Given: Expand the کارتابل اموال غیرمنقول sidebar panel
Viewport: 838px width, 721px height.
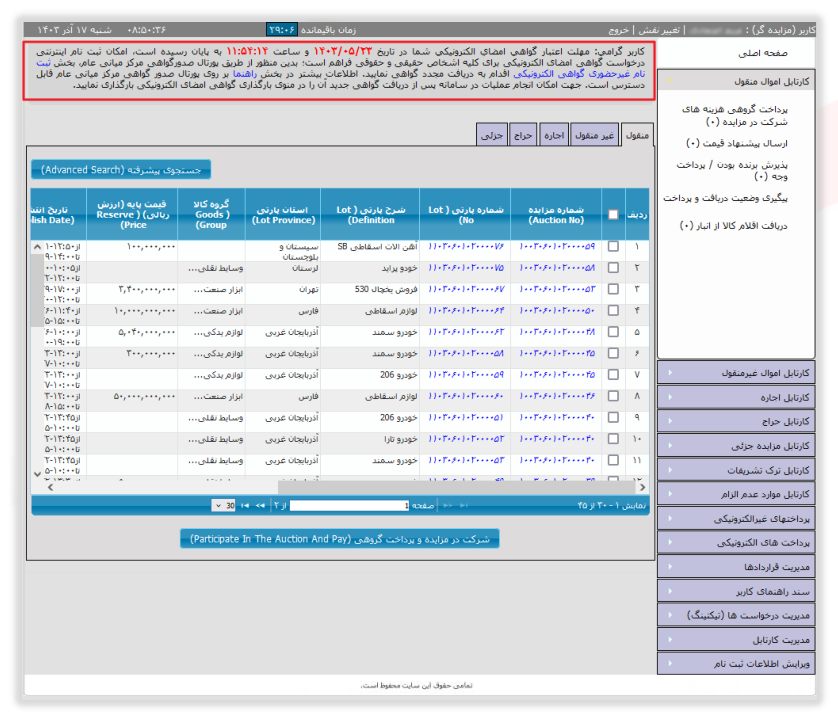Looking at the screenshot, I should click(x=736, y=373).
